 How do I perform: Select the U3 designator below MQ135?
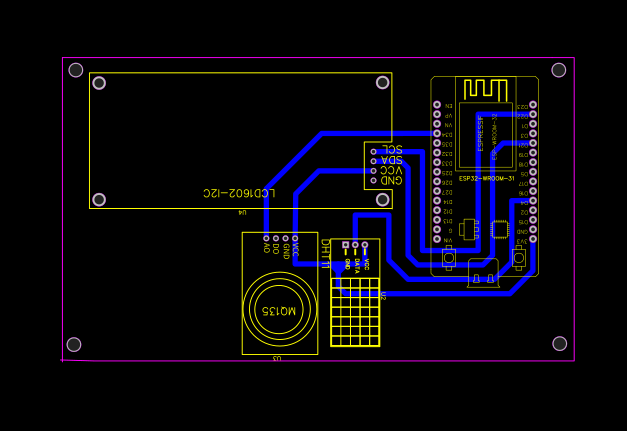[277, 359]
